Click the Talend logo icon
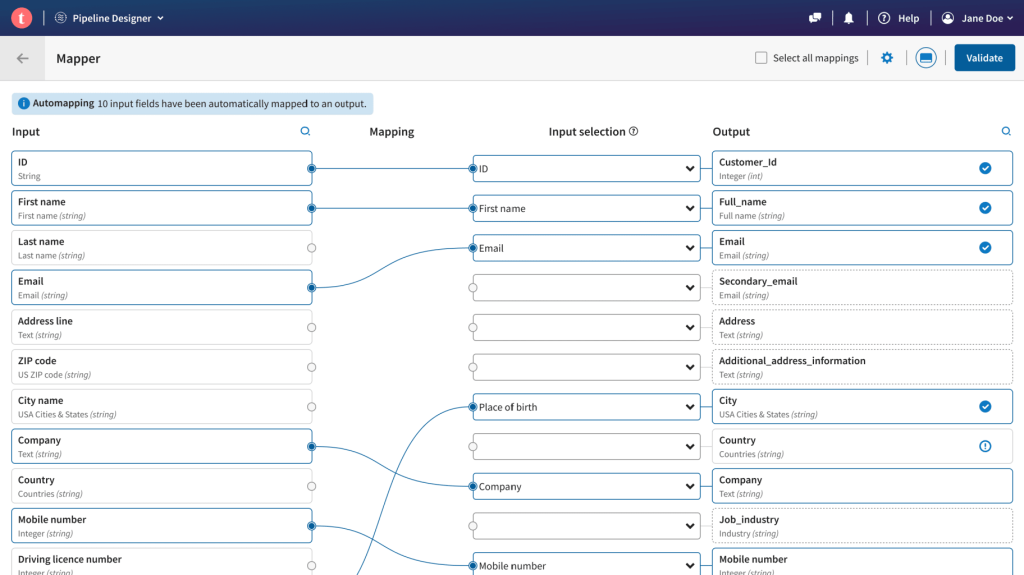The height and width of the screenshot is (575, 1024). coord(21,18)
